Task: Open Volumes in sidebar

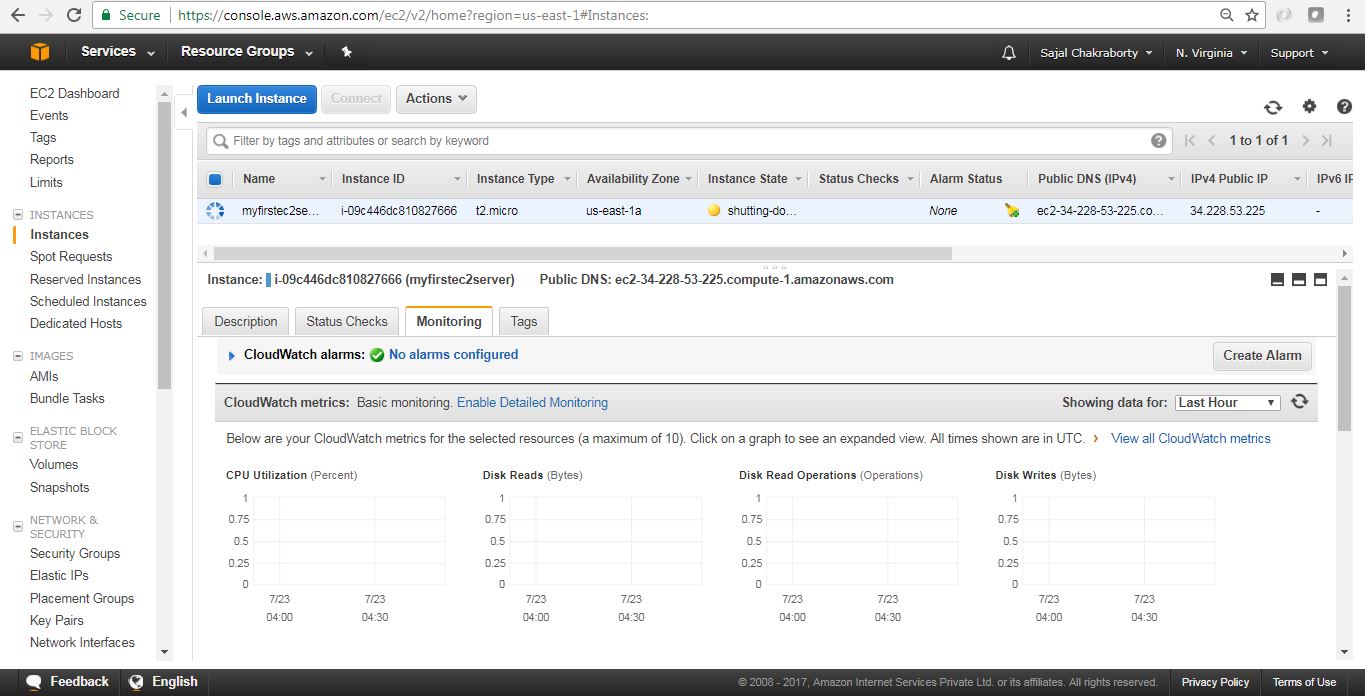Action: [54, 465]
